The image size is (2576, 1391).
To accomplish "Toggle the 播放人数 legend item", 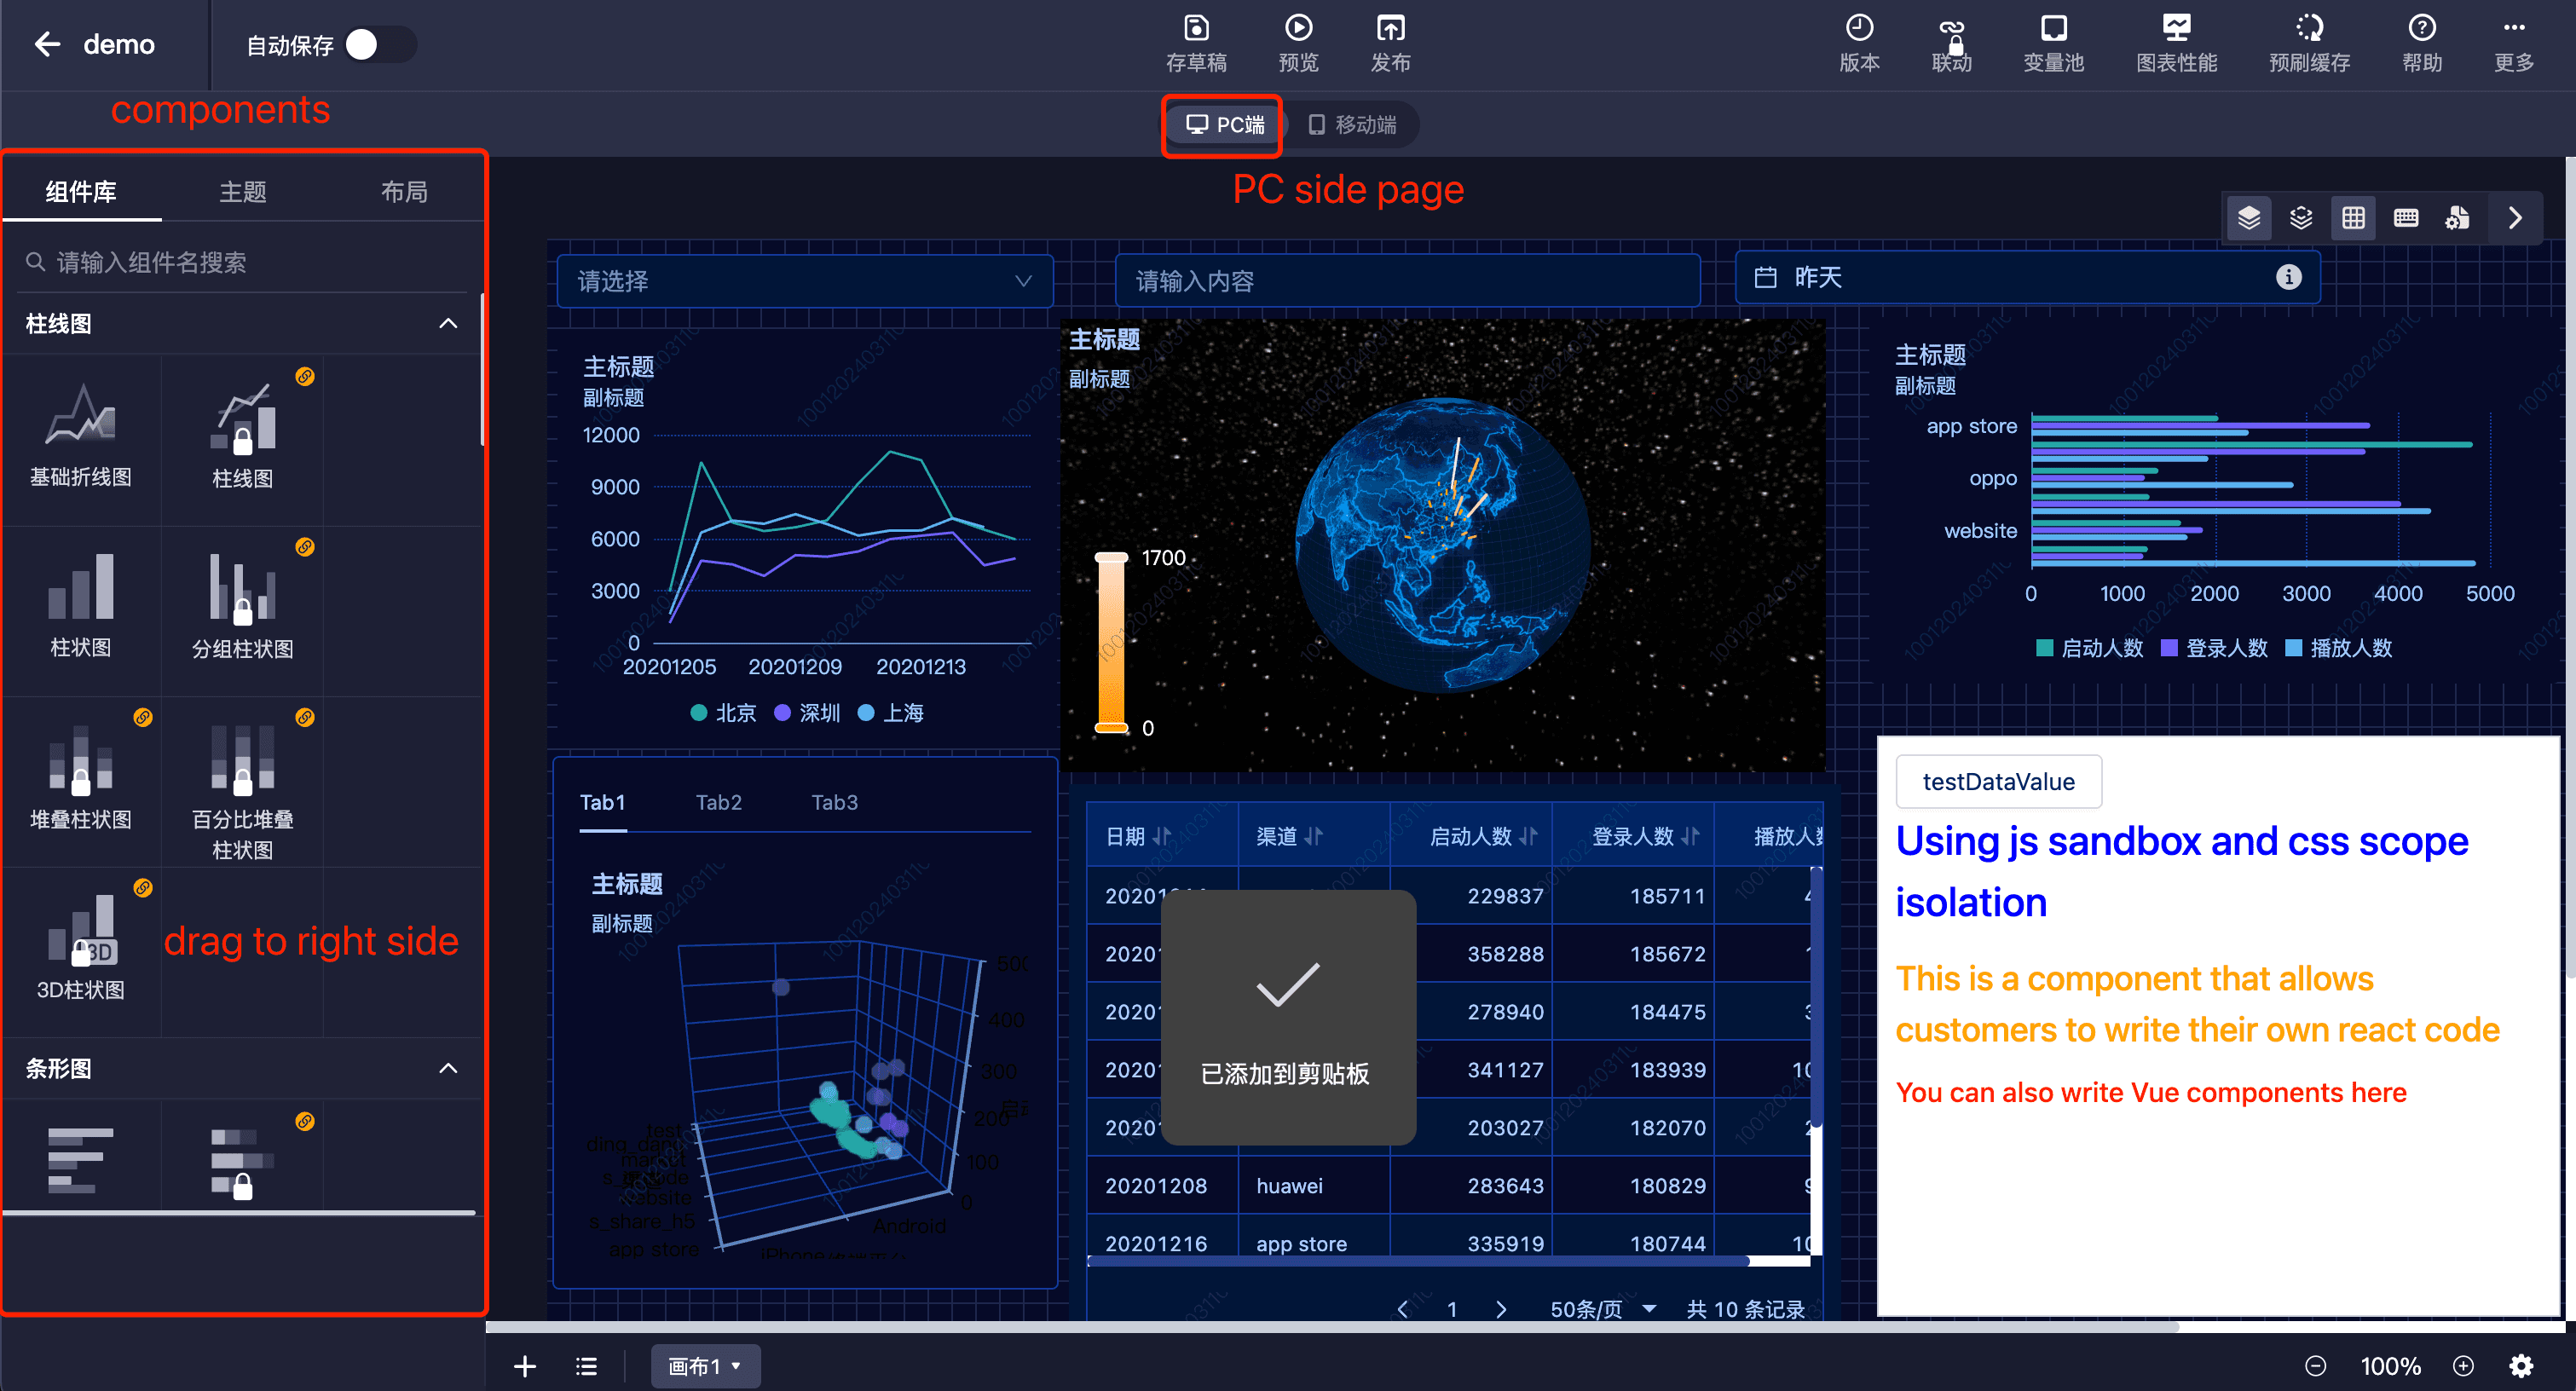I will click(x=2339, y=648).
